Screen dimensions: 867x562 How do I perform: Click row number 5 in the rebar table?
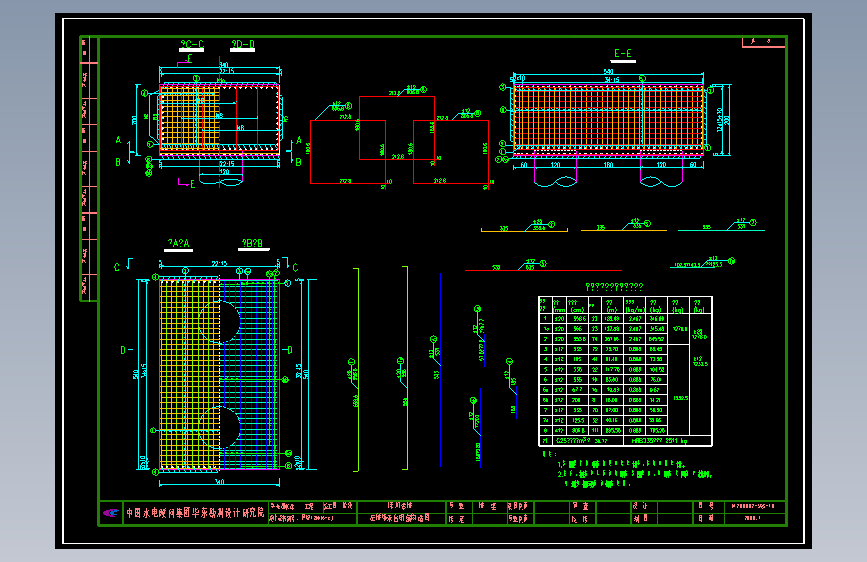[x=545, y=370]
